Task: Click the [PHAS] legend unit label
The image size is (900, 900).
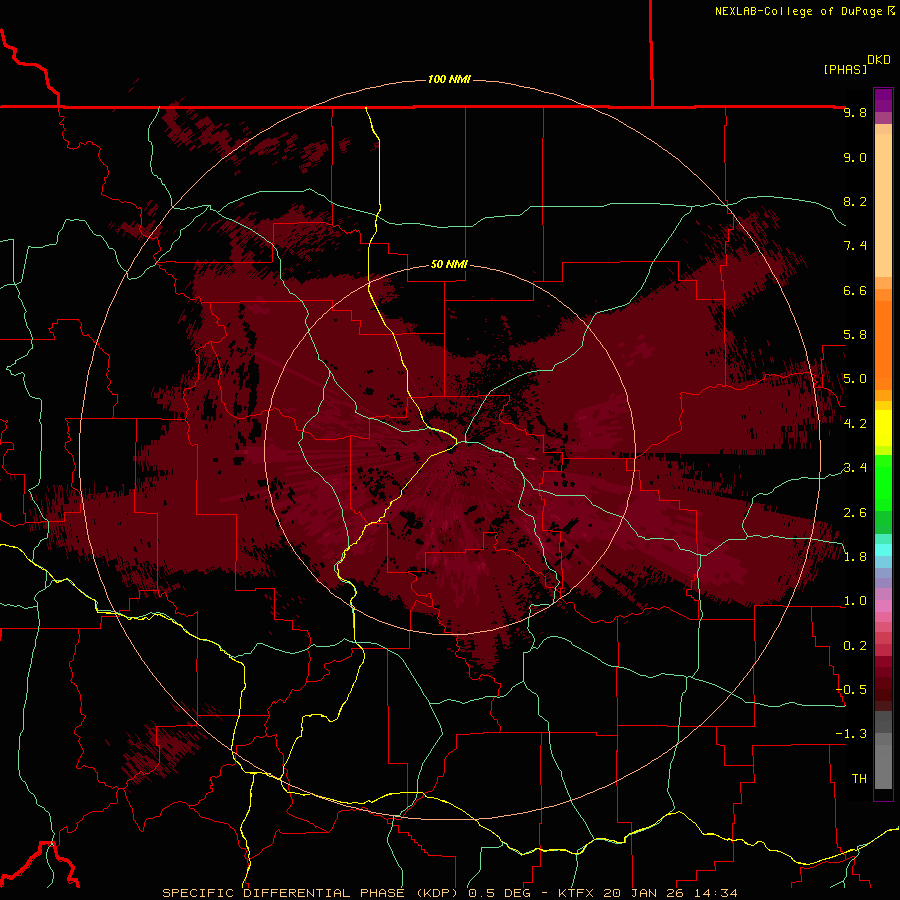Action: click(845, 70)
